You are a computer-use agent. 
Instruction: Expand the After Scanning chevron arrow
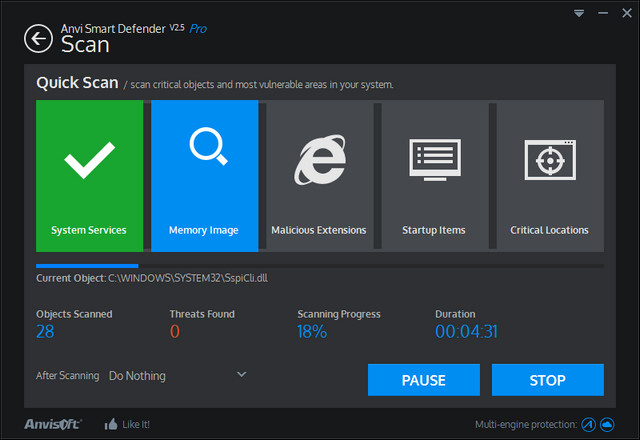point(242,374)
